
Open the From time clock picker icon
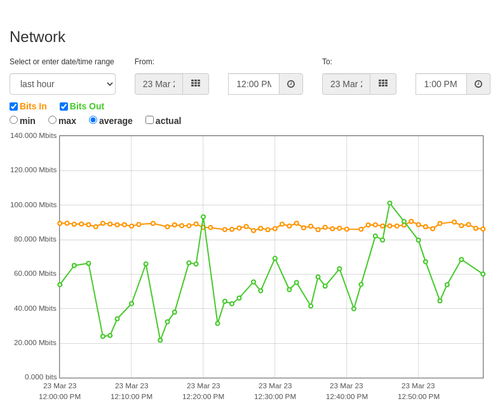point(291,84)
